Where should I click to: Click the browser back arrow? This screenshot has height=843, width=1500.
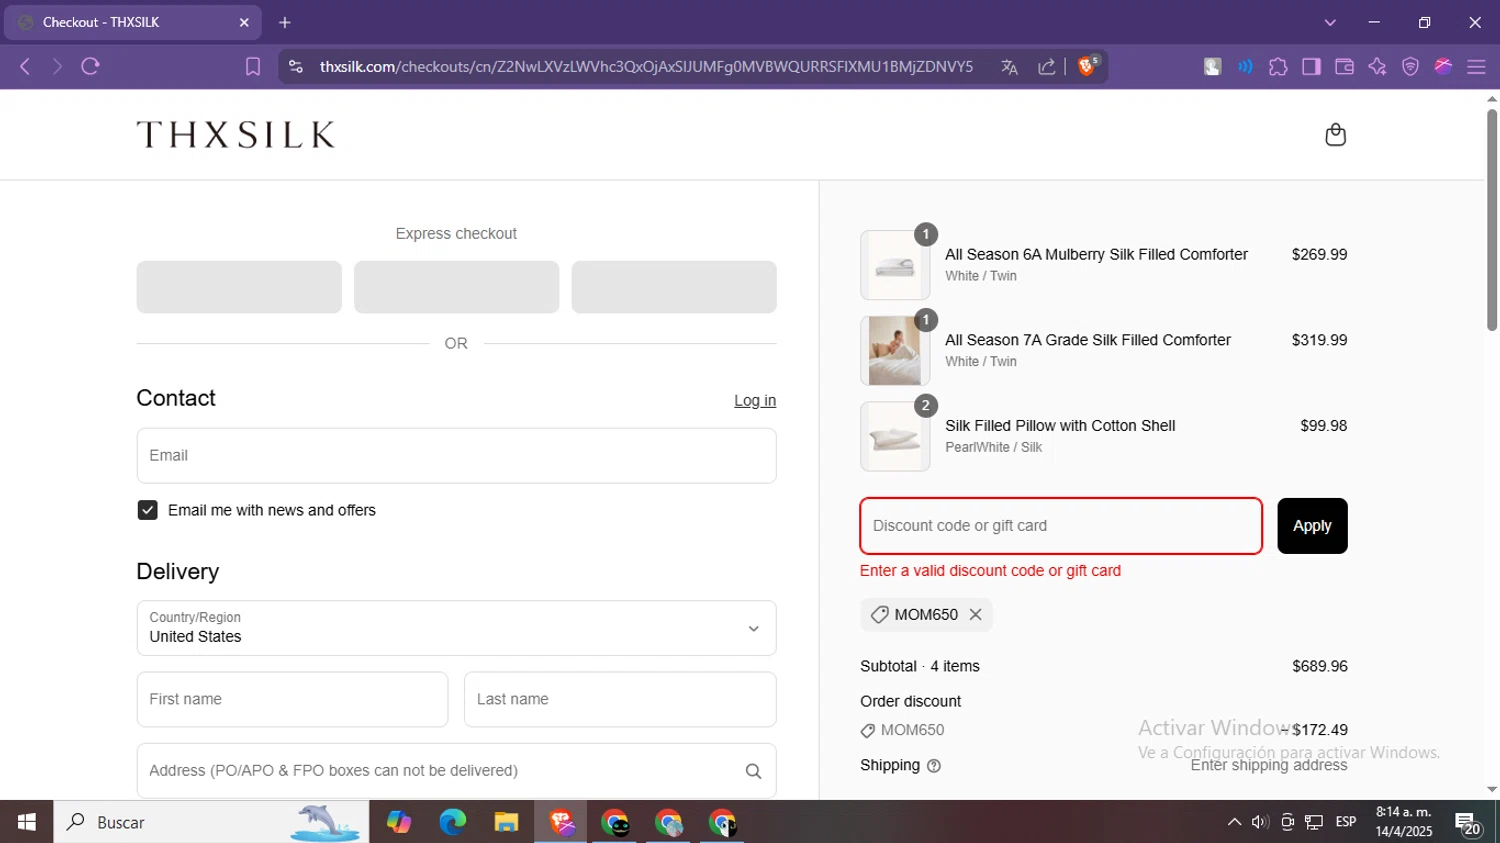click(x=25, y=67)
